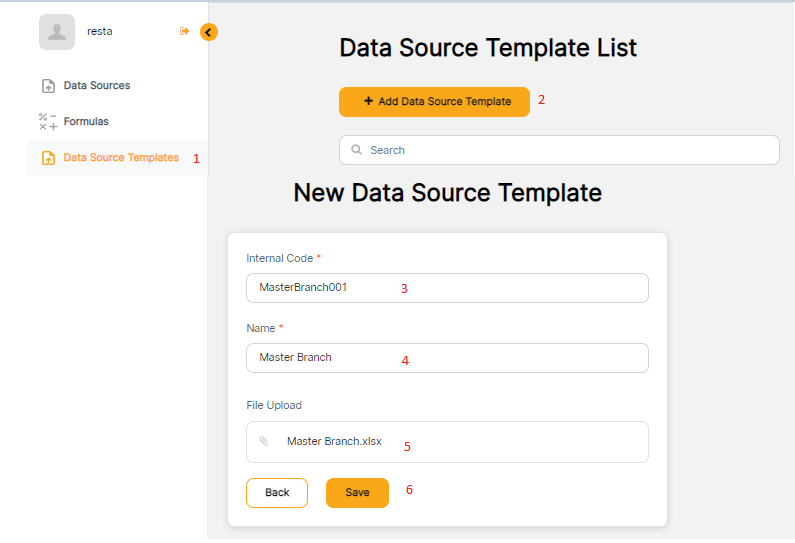The height and width of the screenshot is (543, 795).
Task: Click the orange logout icon
Action: coord(184,32)
